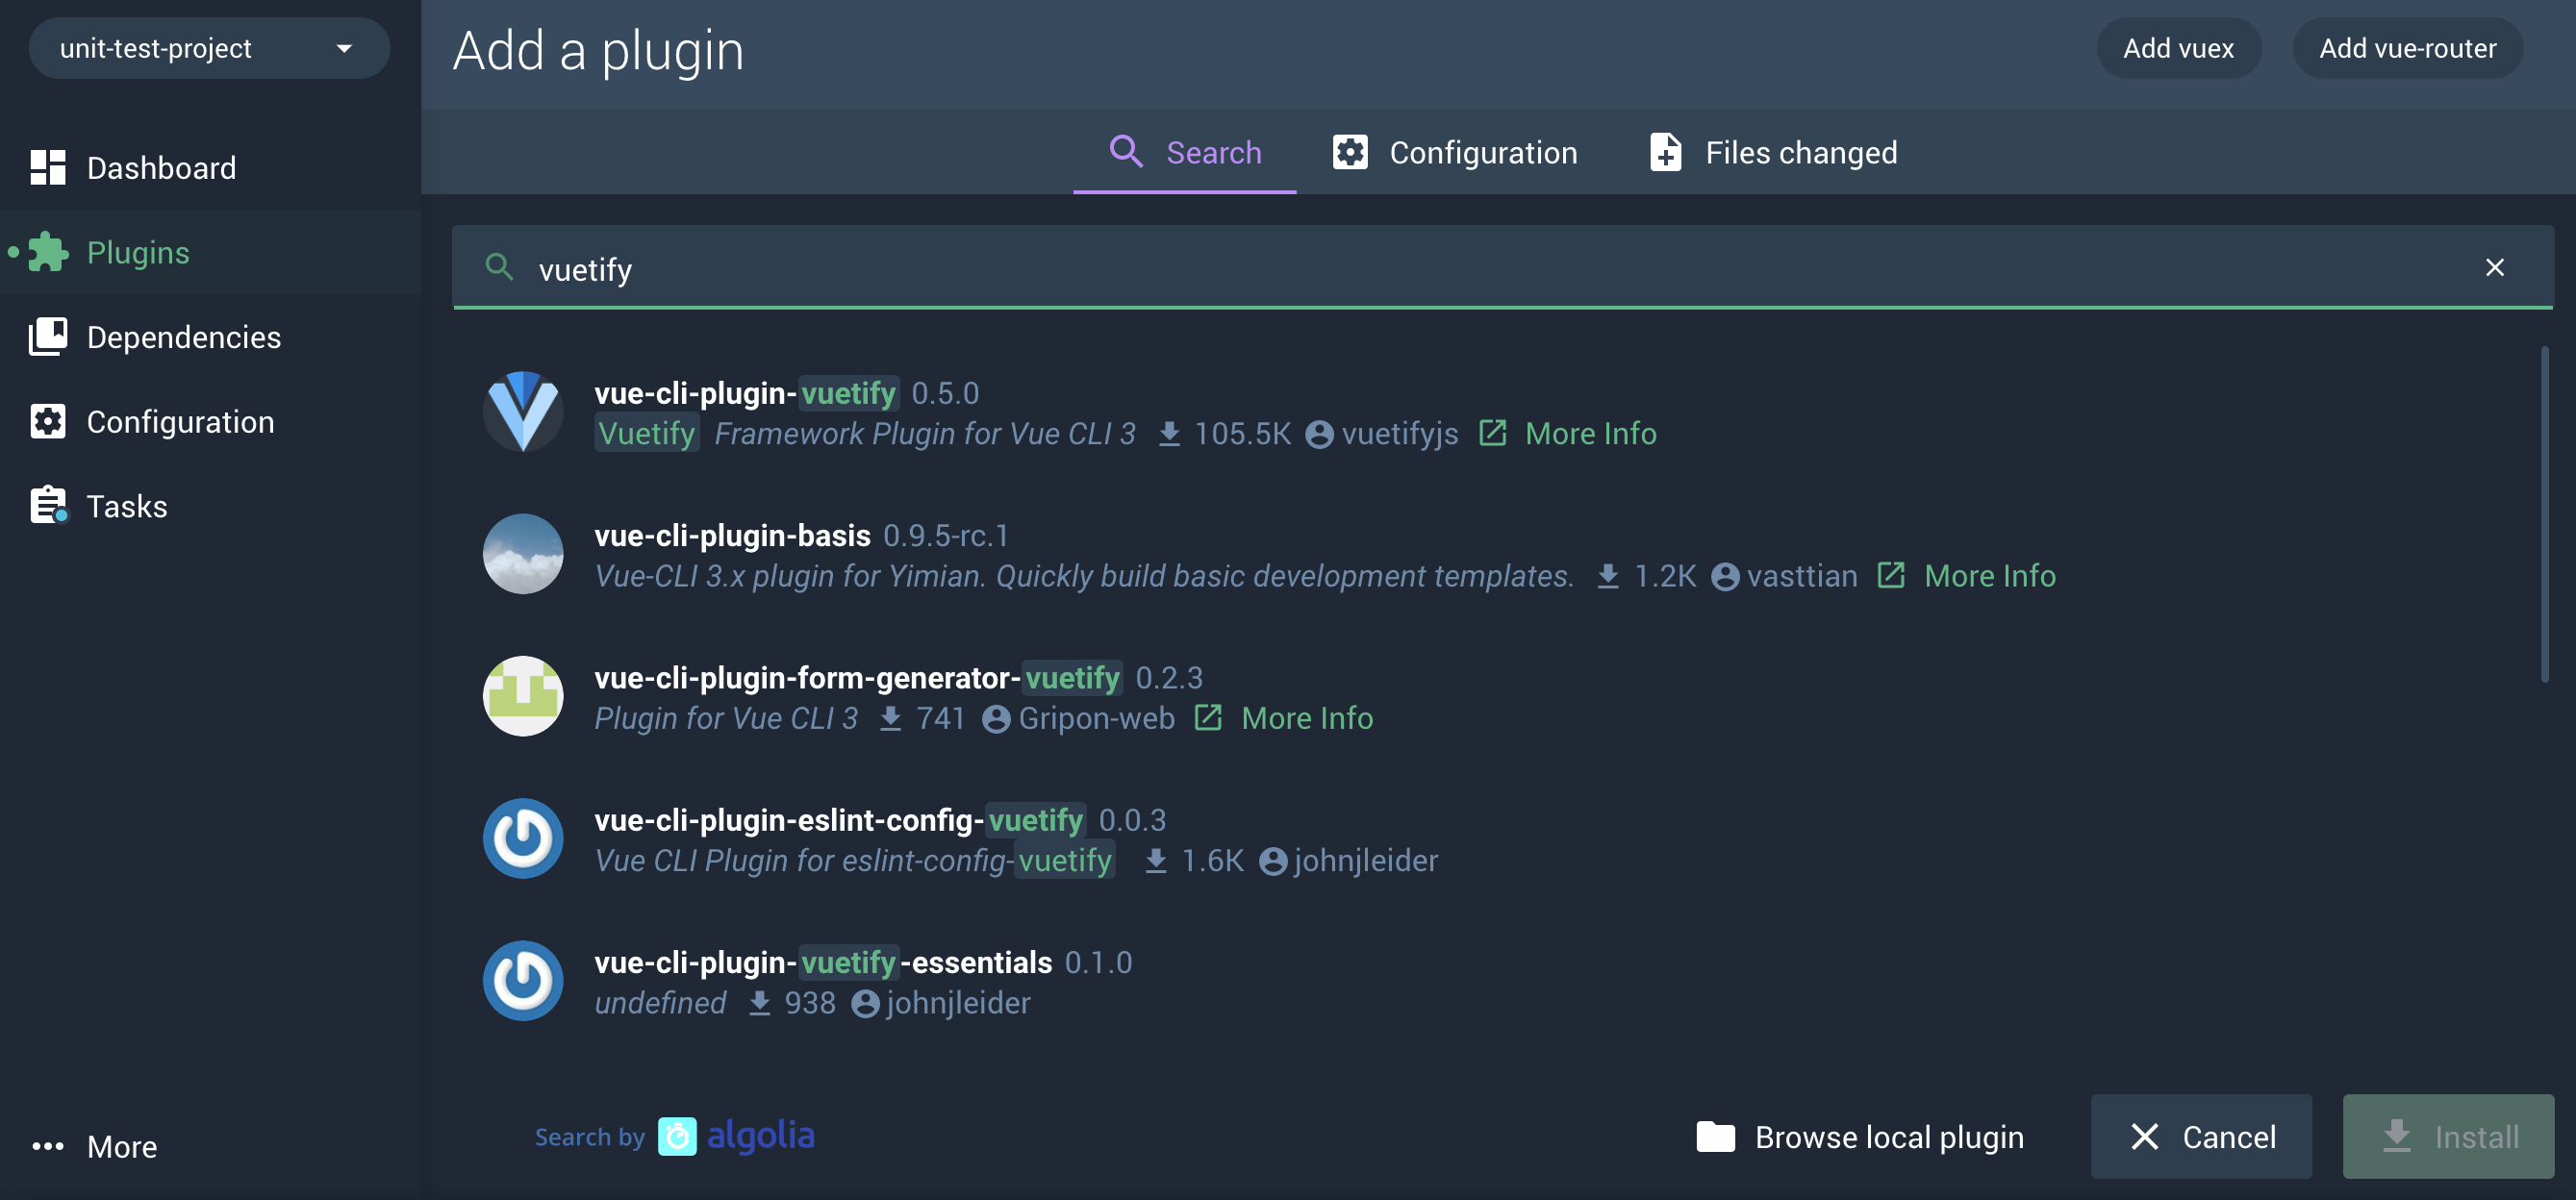Click the vue-cli-plugin-basis logo icon
The width and height of the screenshot is (2576, 1200).
[522, 553]
